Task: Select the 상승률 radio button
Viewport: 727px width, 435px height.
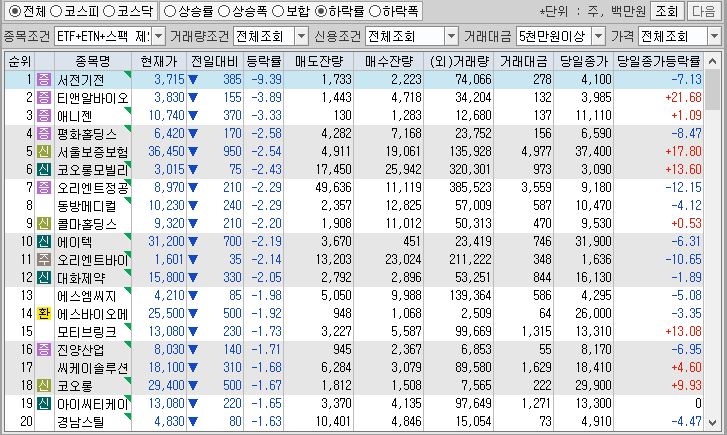Action: [x=170, y=11]
